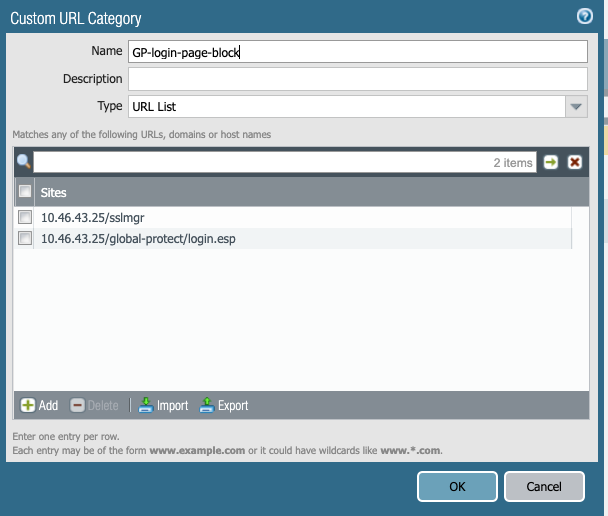Click the greyed-out Delete button

pos(94,406)
